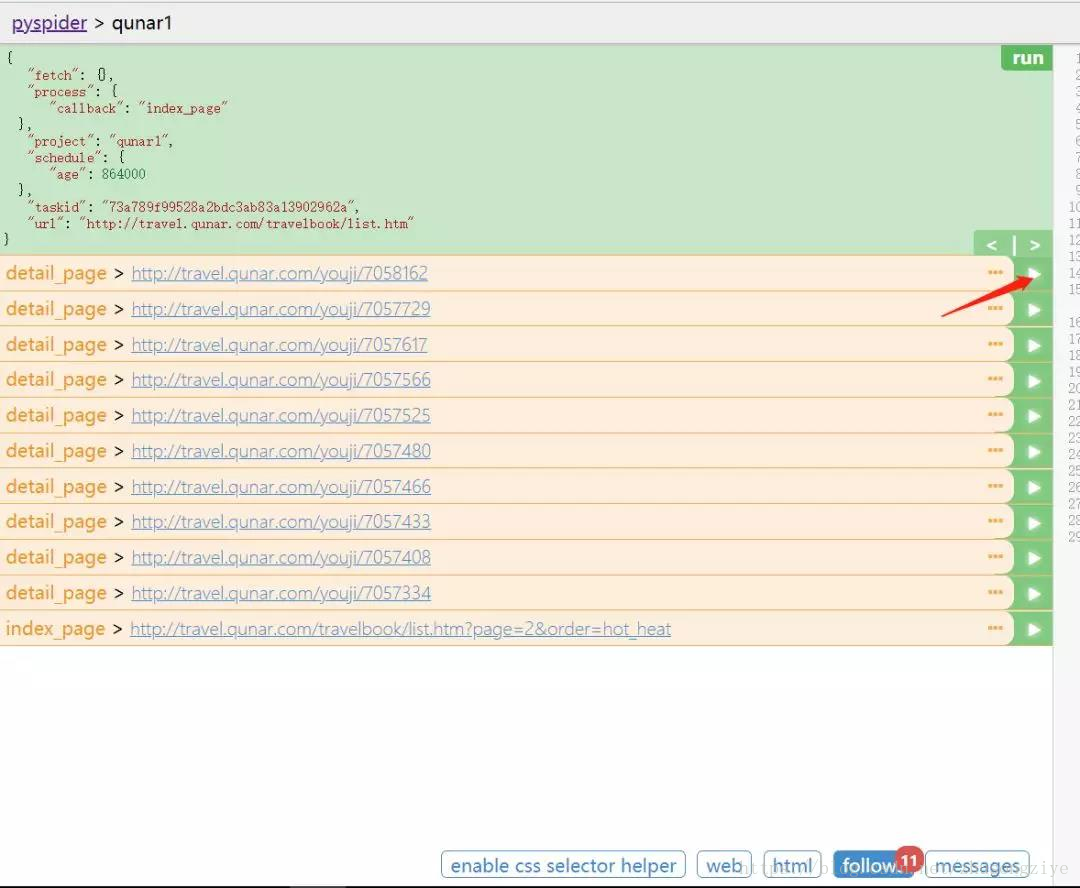Run task for youji/7057617 with its play icon

click(1033, 345)
